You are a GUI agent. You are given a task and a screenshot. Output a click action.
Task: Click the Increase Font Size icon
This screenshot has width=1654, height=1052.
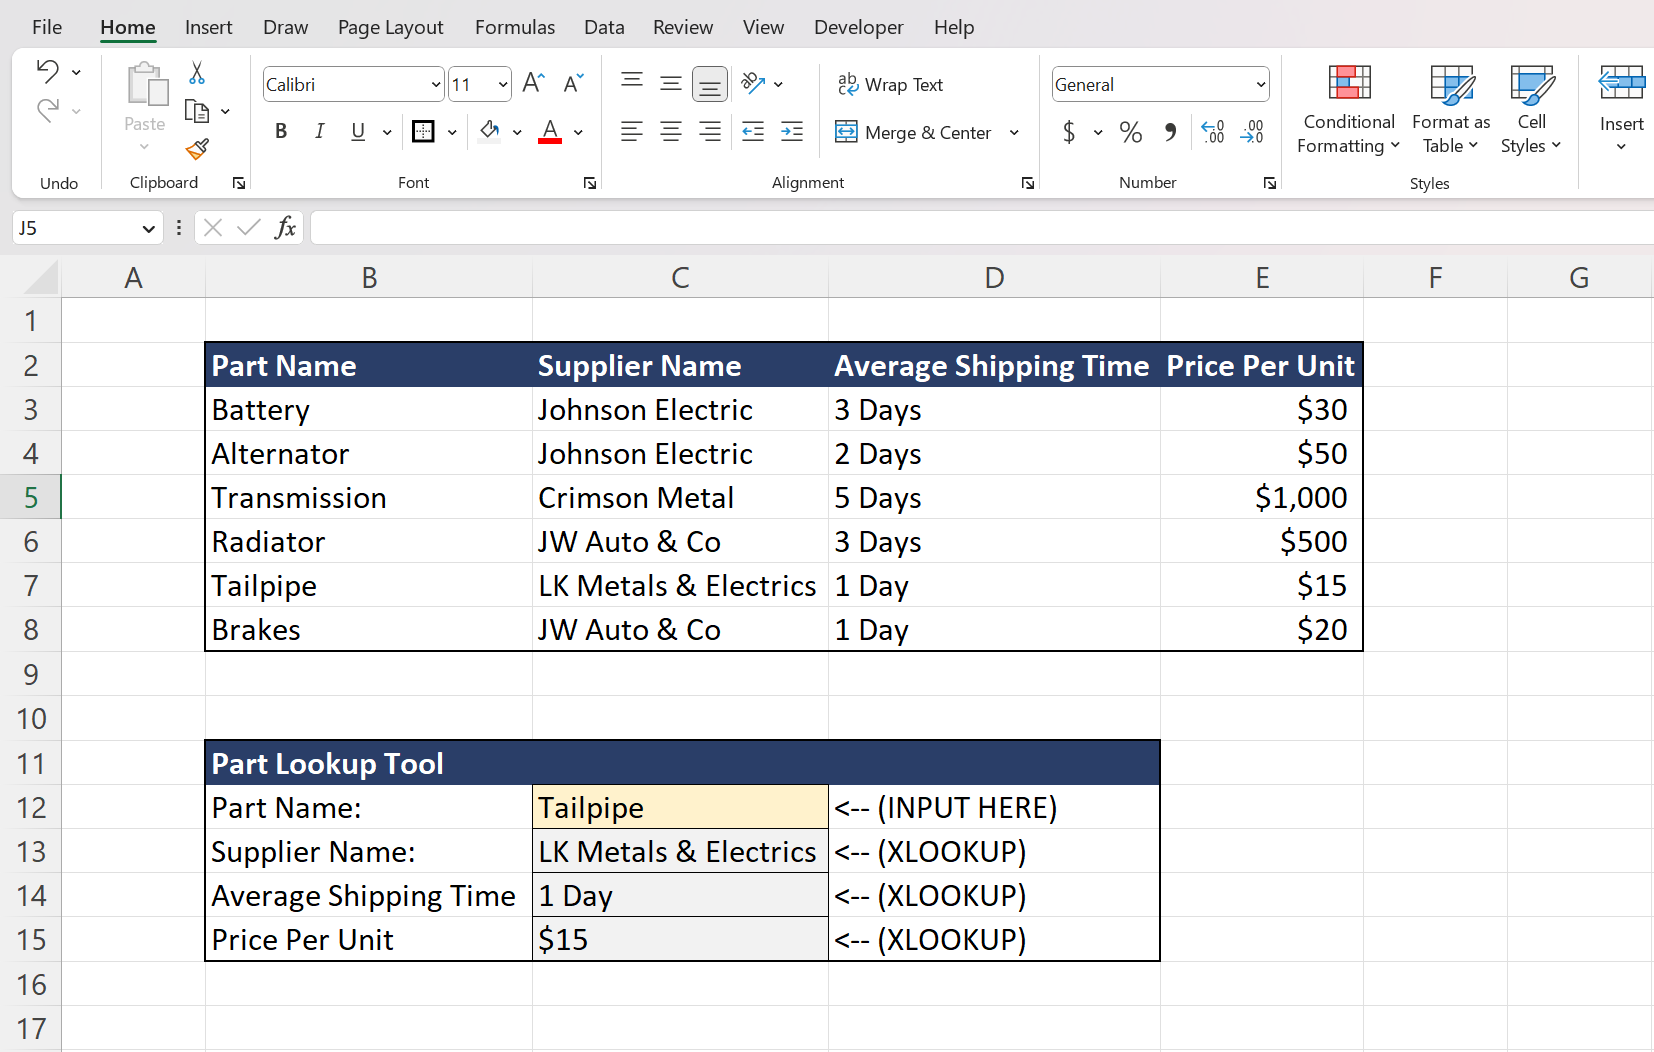(x=533, y=83)
